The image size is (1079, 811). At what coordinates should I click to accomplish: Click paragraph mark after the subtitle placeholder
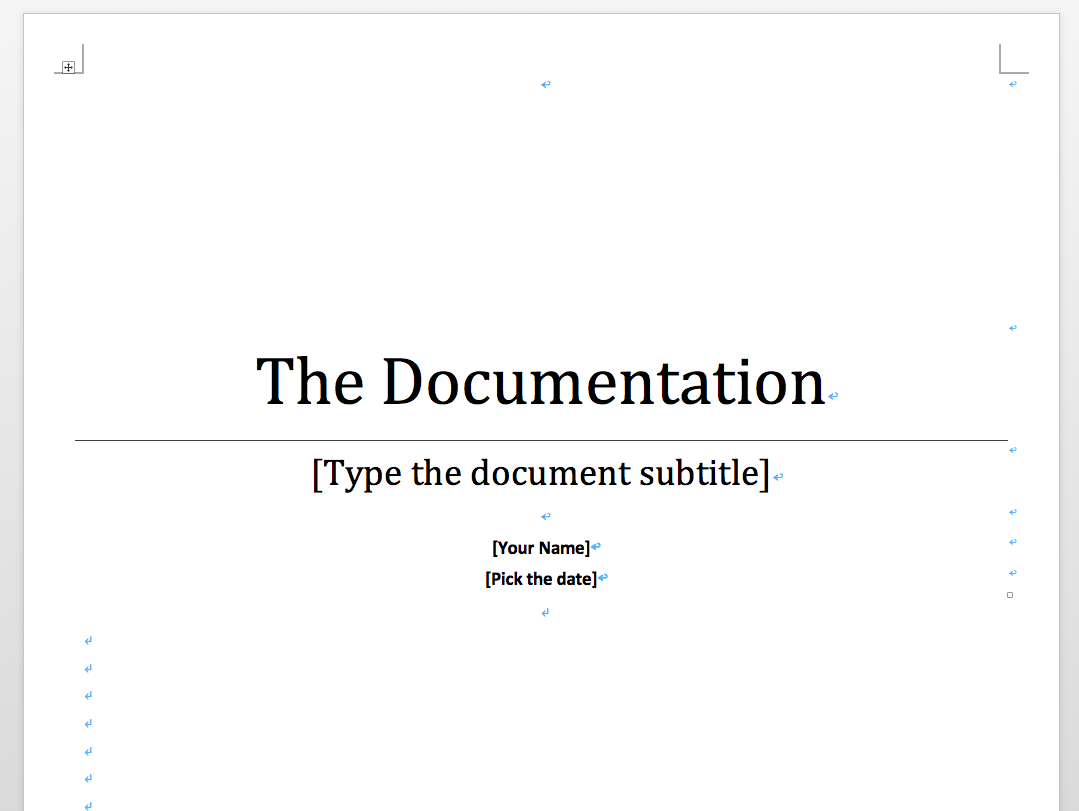(778, 477)
